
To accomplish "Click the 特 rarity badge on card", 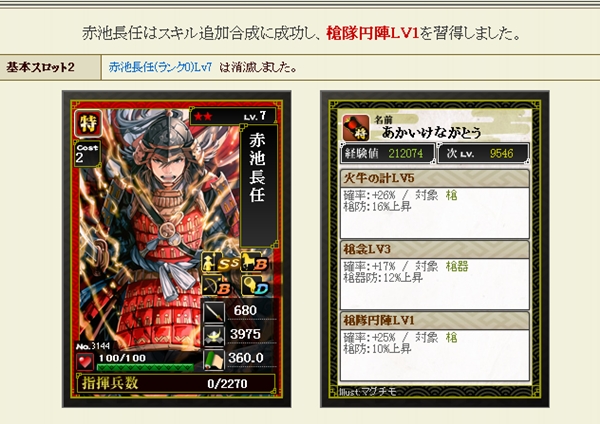I will [x=88, y=123].
